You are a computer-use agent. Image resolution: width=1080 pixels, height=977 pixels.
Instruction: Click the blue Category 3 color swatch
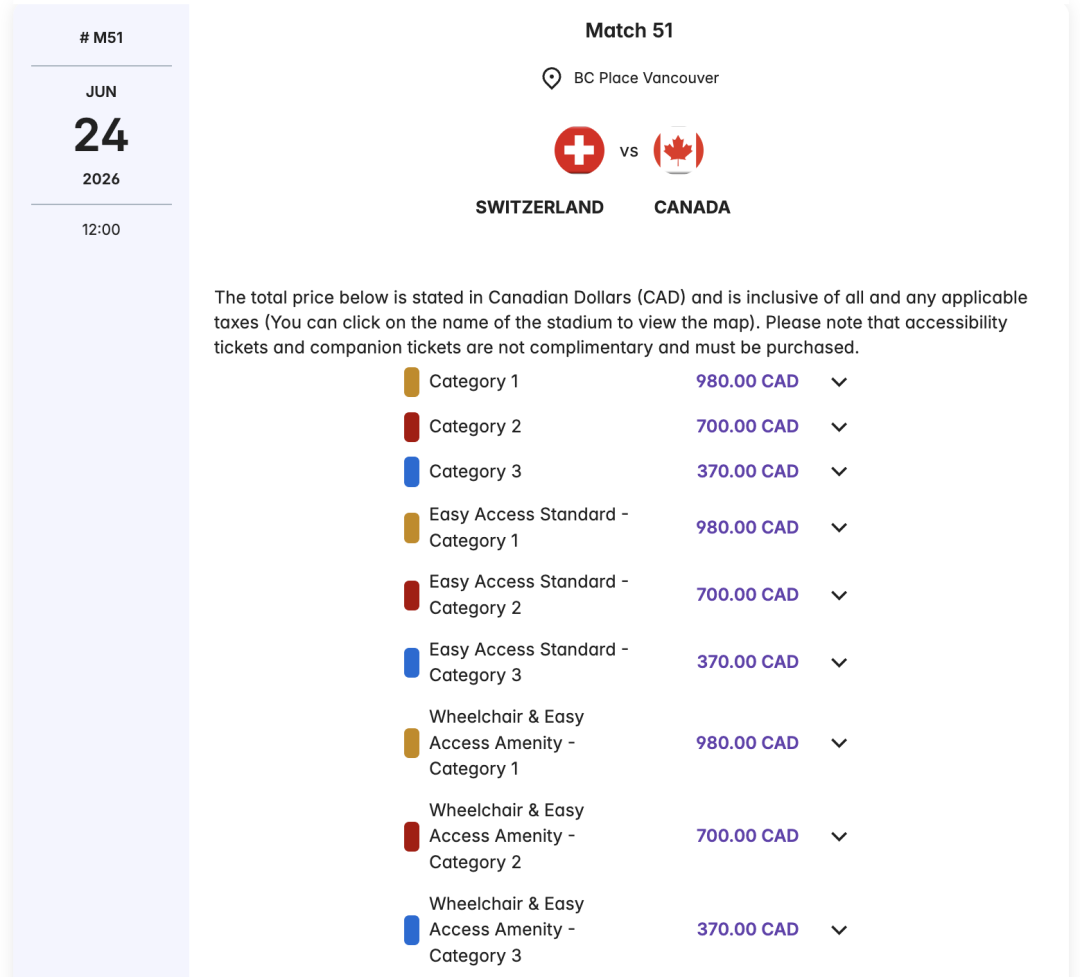(x=411, y=472)
